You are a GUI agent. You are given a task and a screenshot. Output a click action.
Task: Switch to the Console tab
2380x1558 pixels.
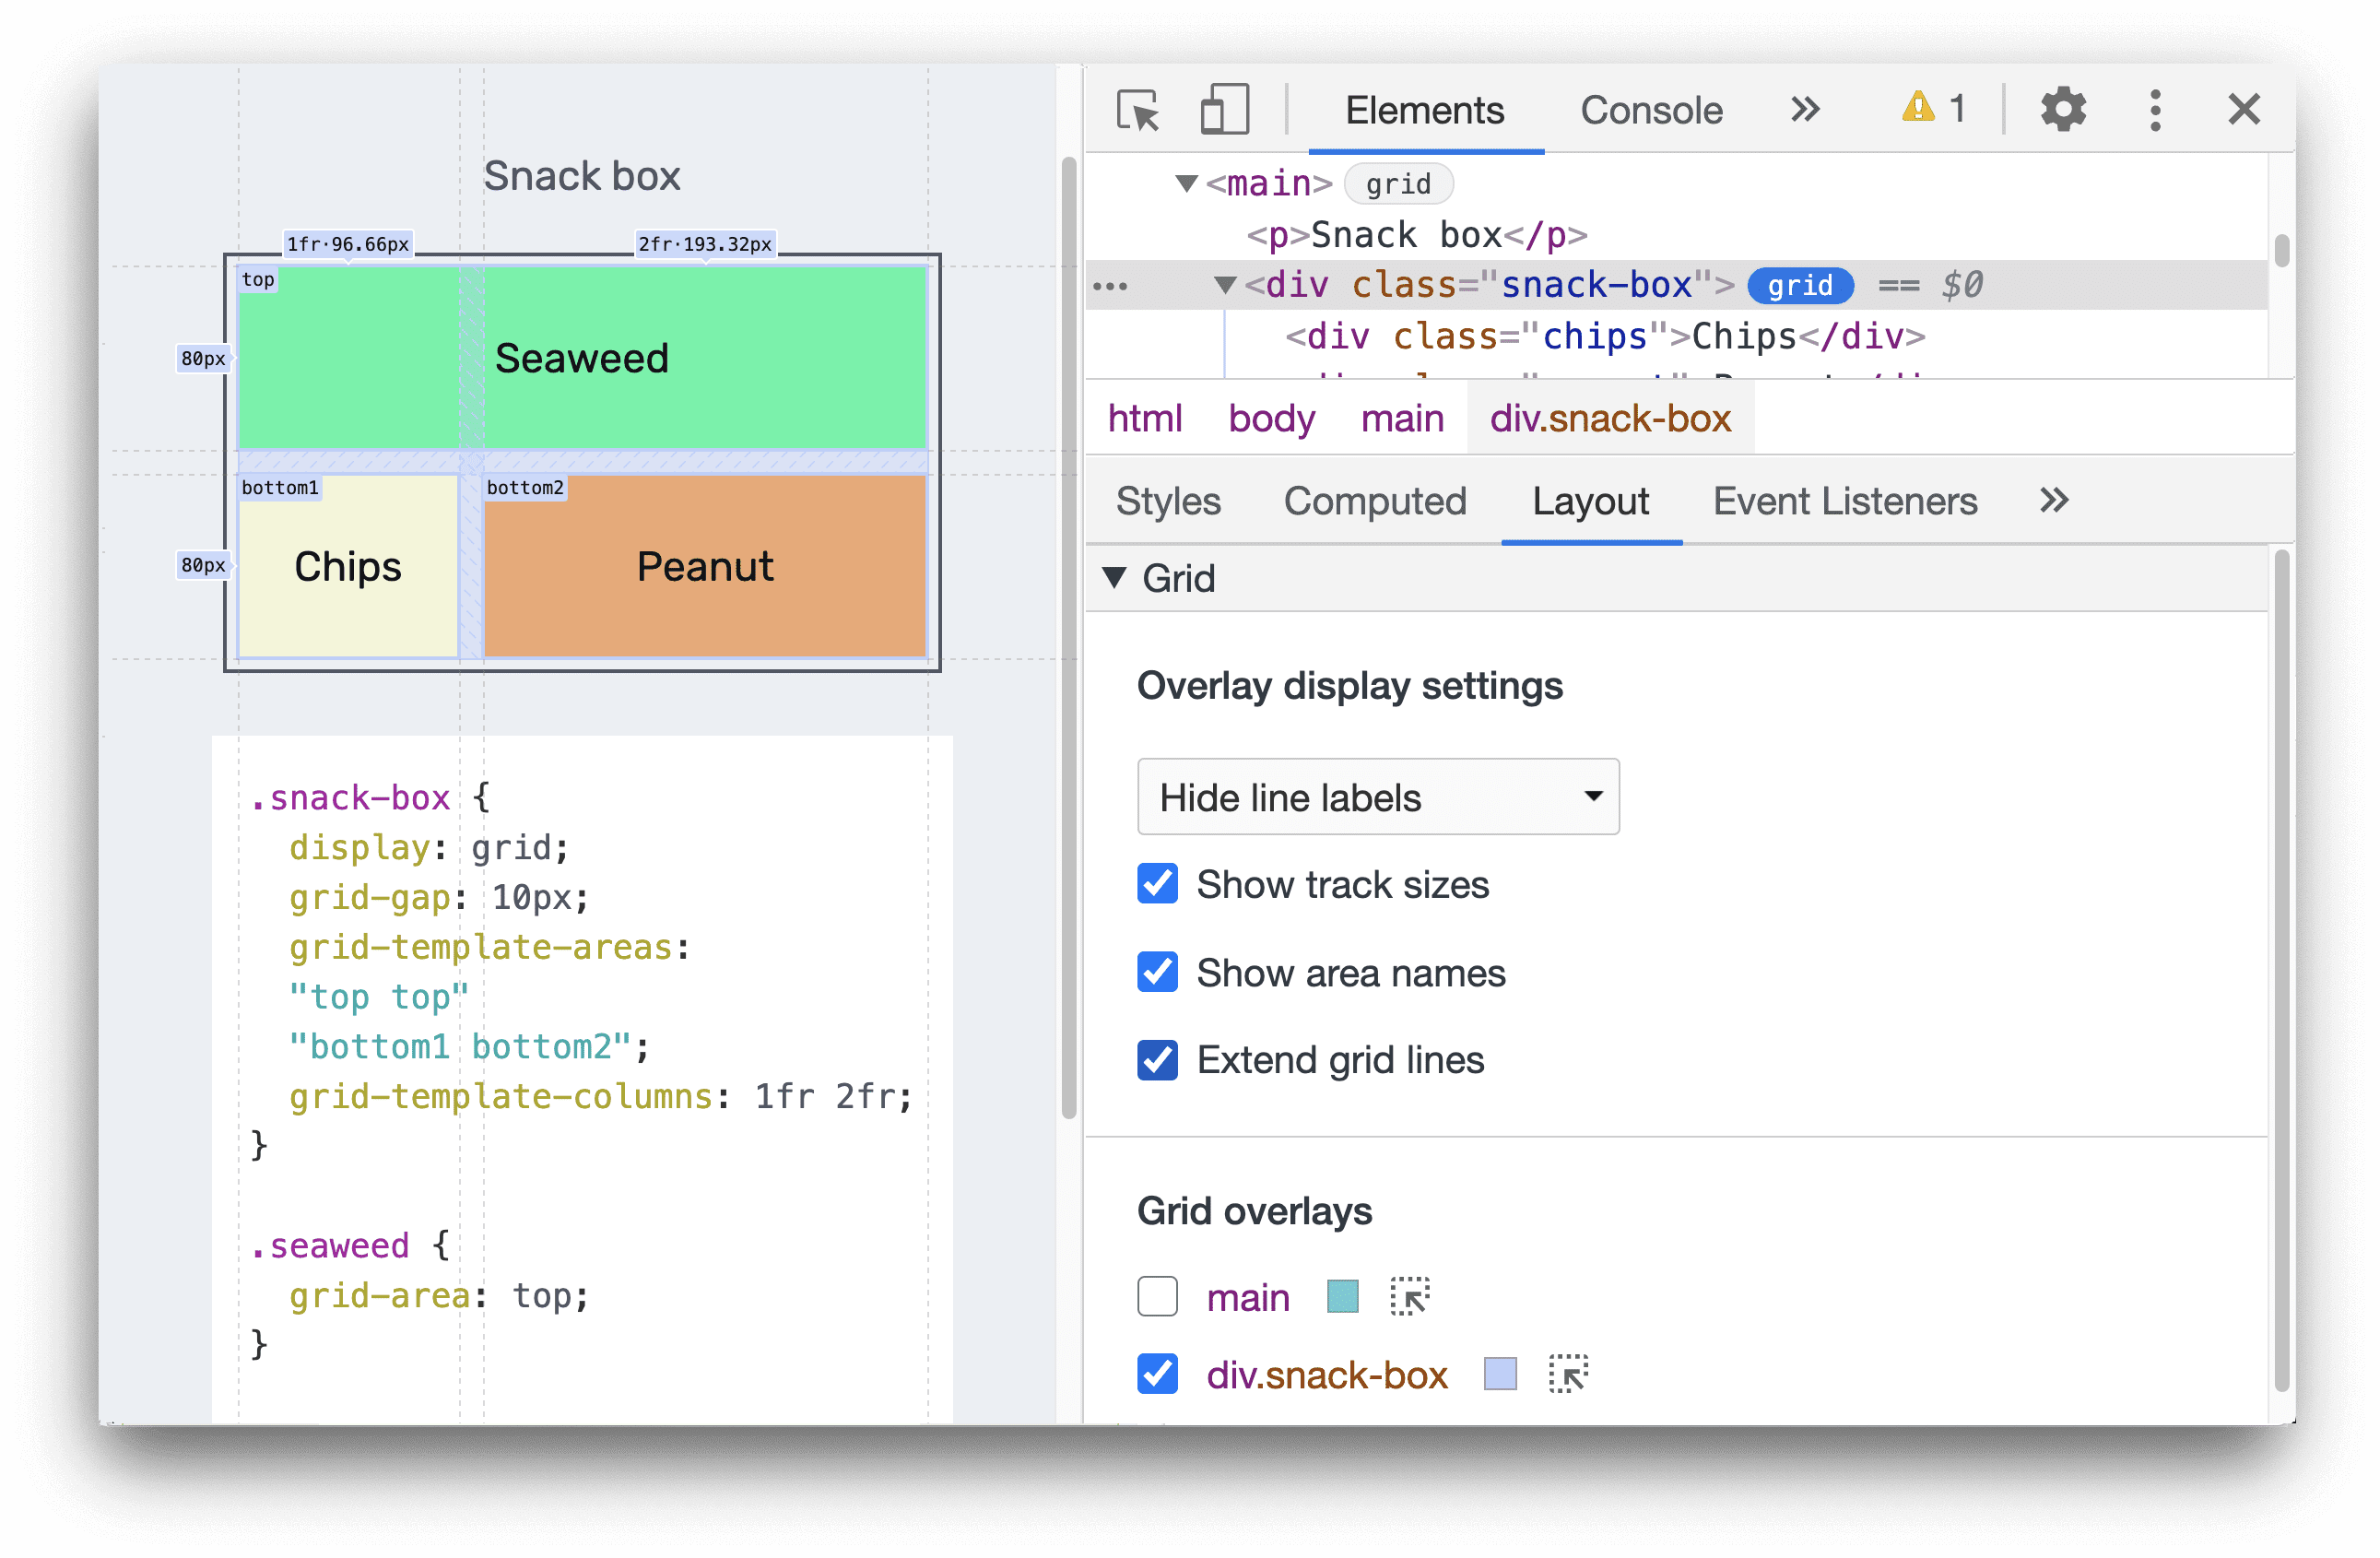tap(1655, 110)
